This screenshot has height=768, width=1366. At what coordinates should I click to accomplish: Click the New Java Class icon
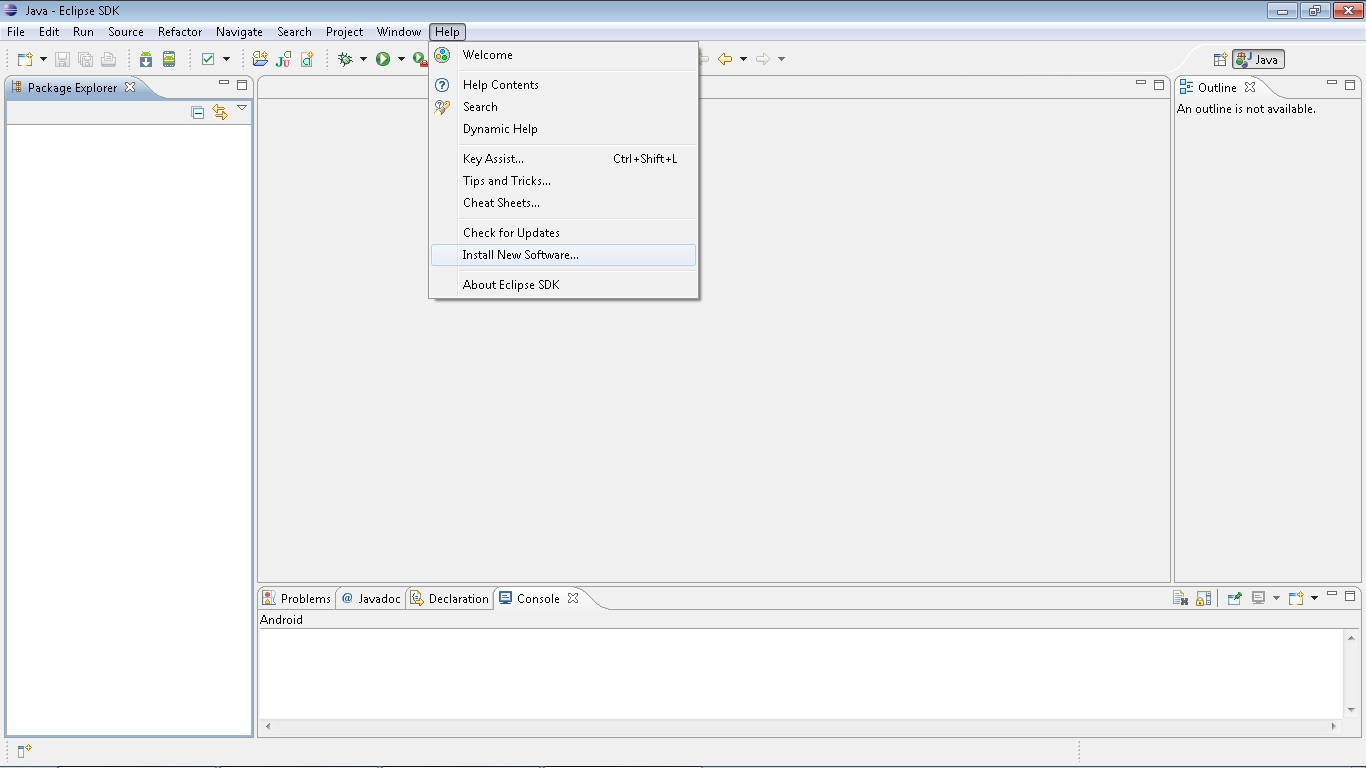click(307, 59)
